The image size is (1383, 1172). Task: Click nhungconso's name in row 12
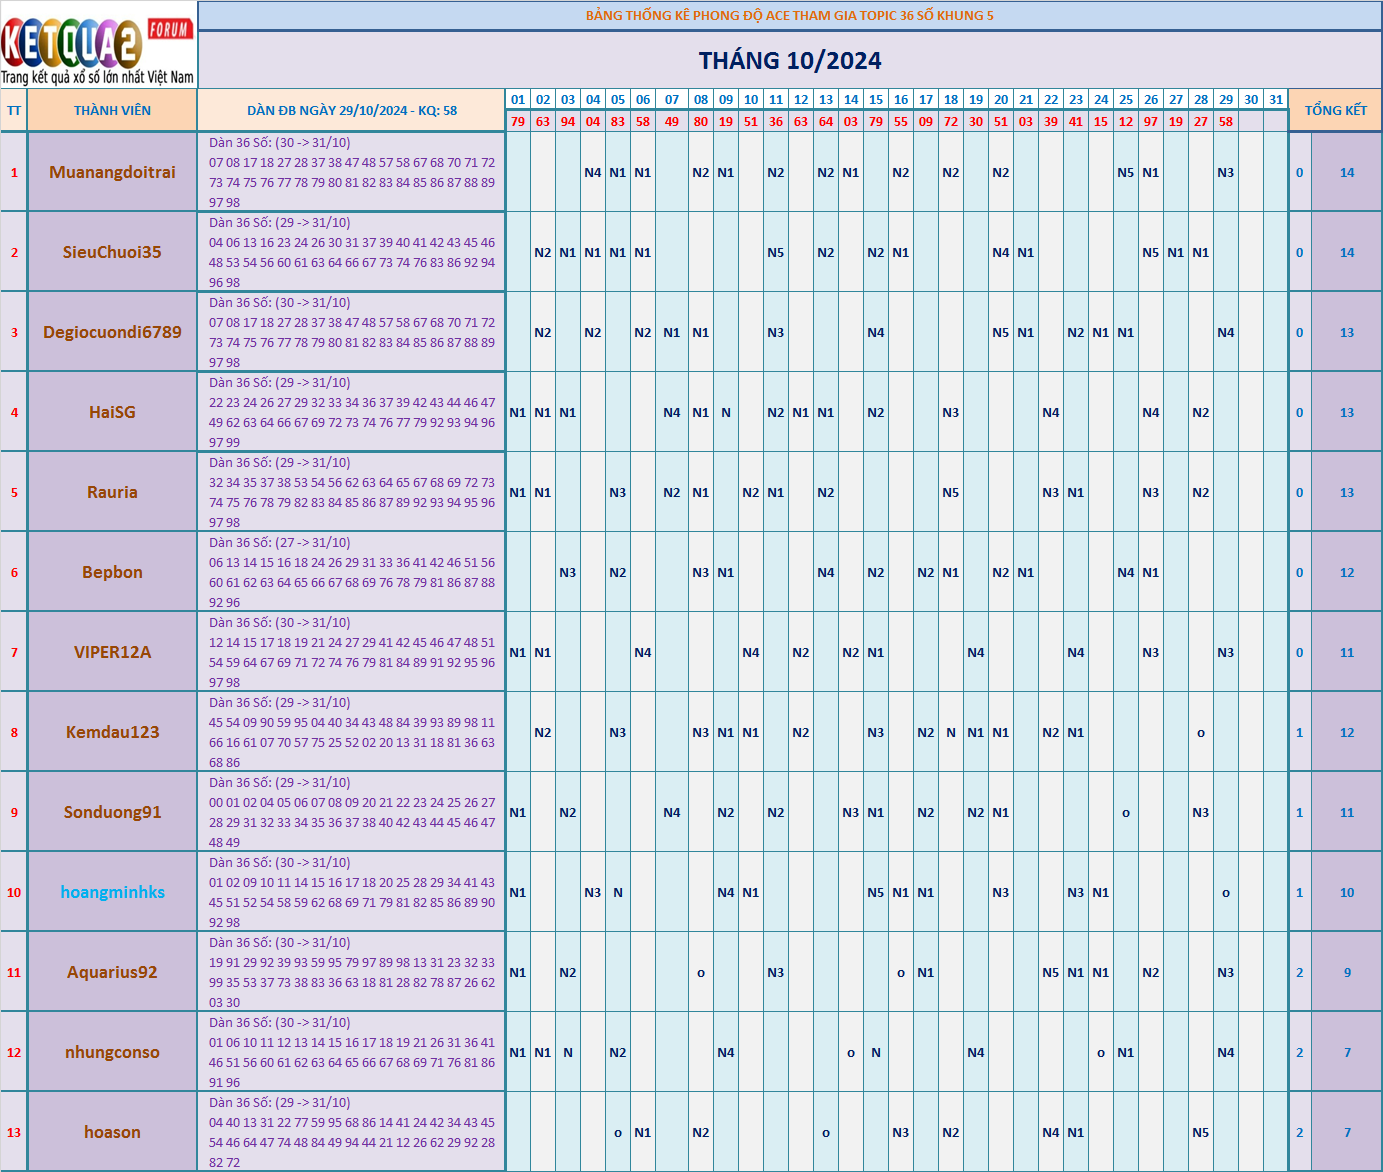pyautogui.click(x=112, y=1052)
